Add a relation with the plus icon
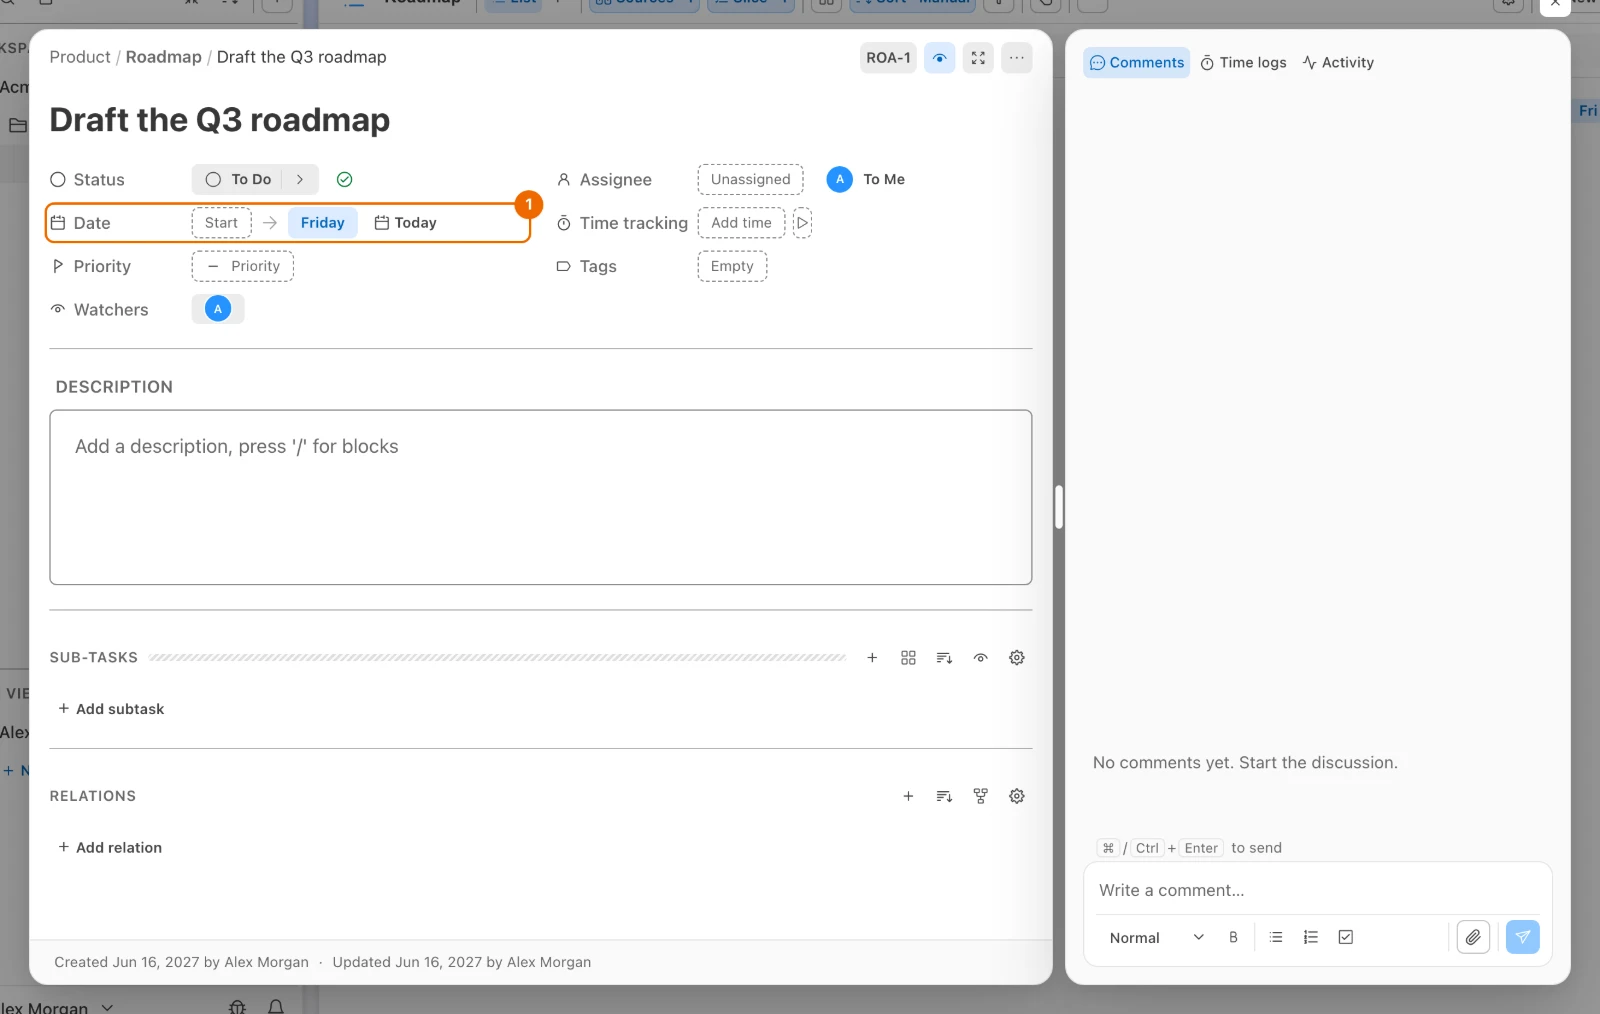 [x=908, y=796]
